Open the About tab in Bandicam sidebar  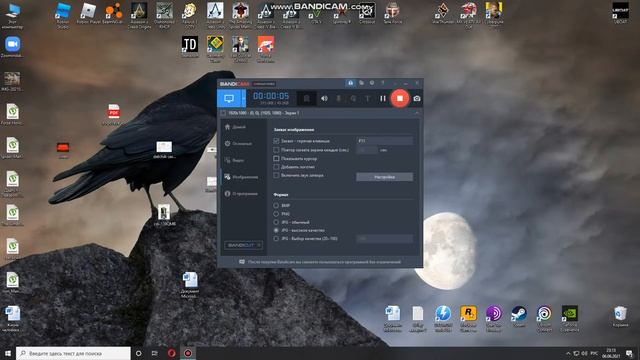(241, 194)
